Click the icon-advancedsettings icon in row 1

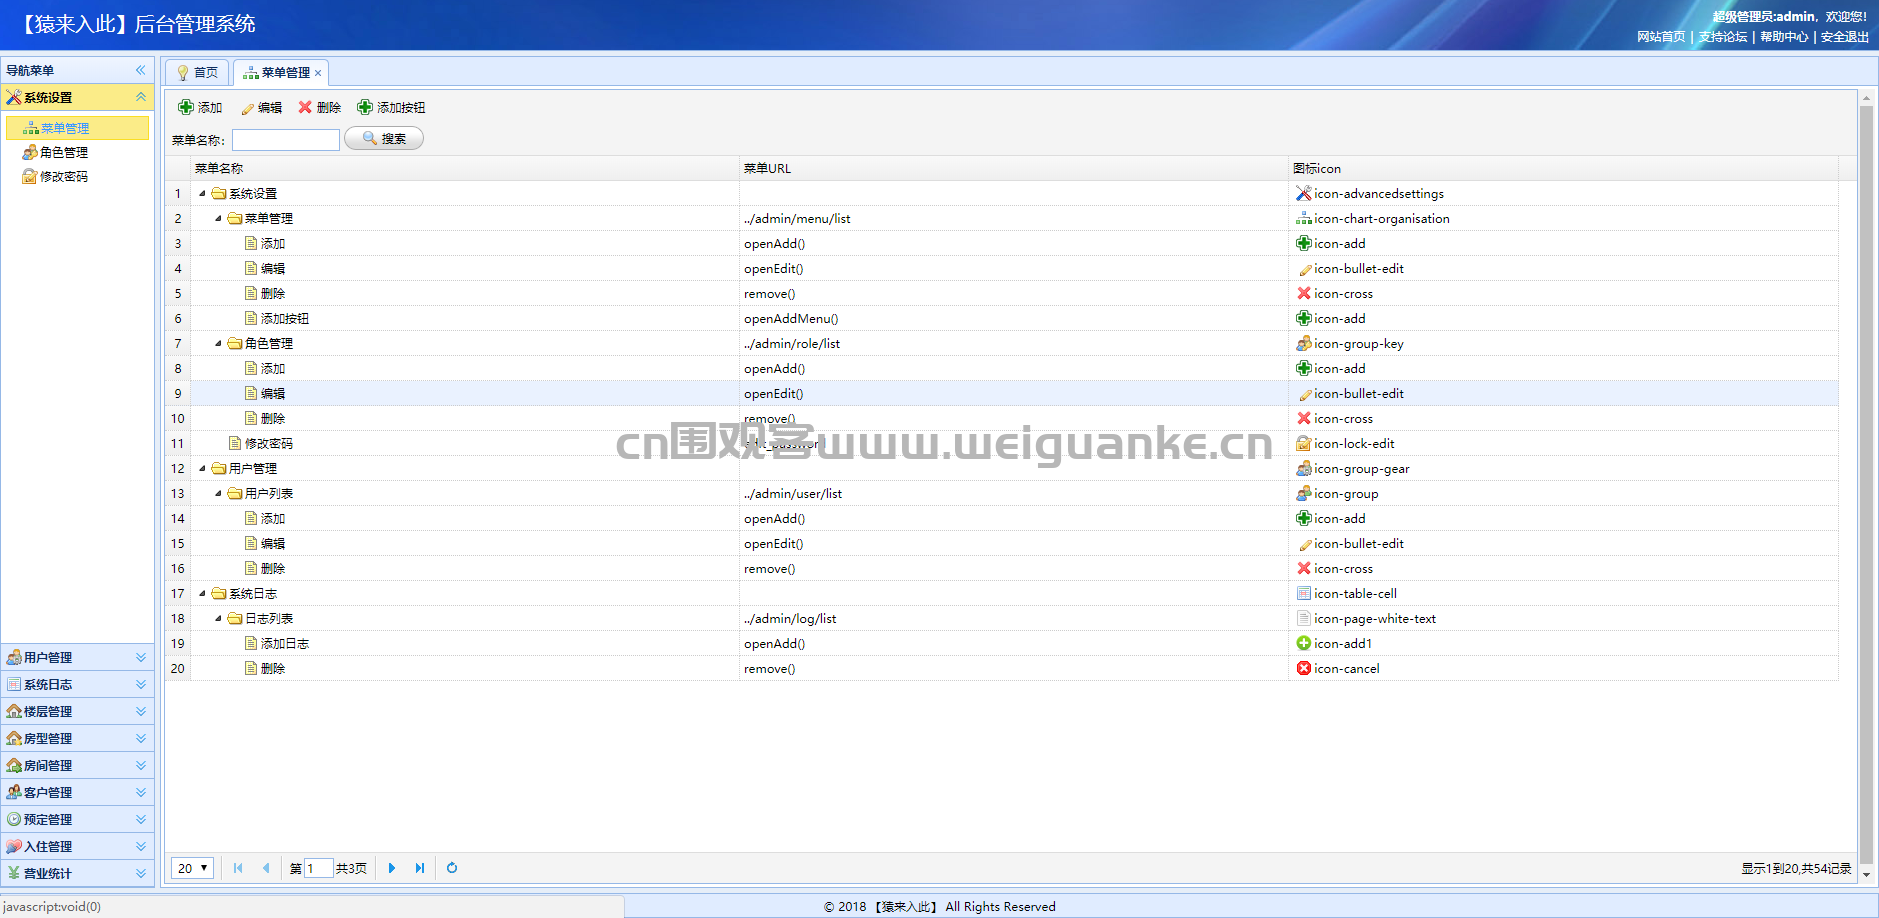coord(1304,193)
